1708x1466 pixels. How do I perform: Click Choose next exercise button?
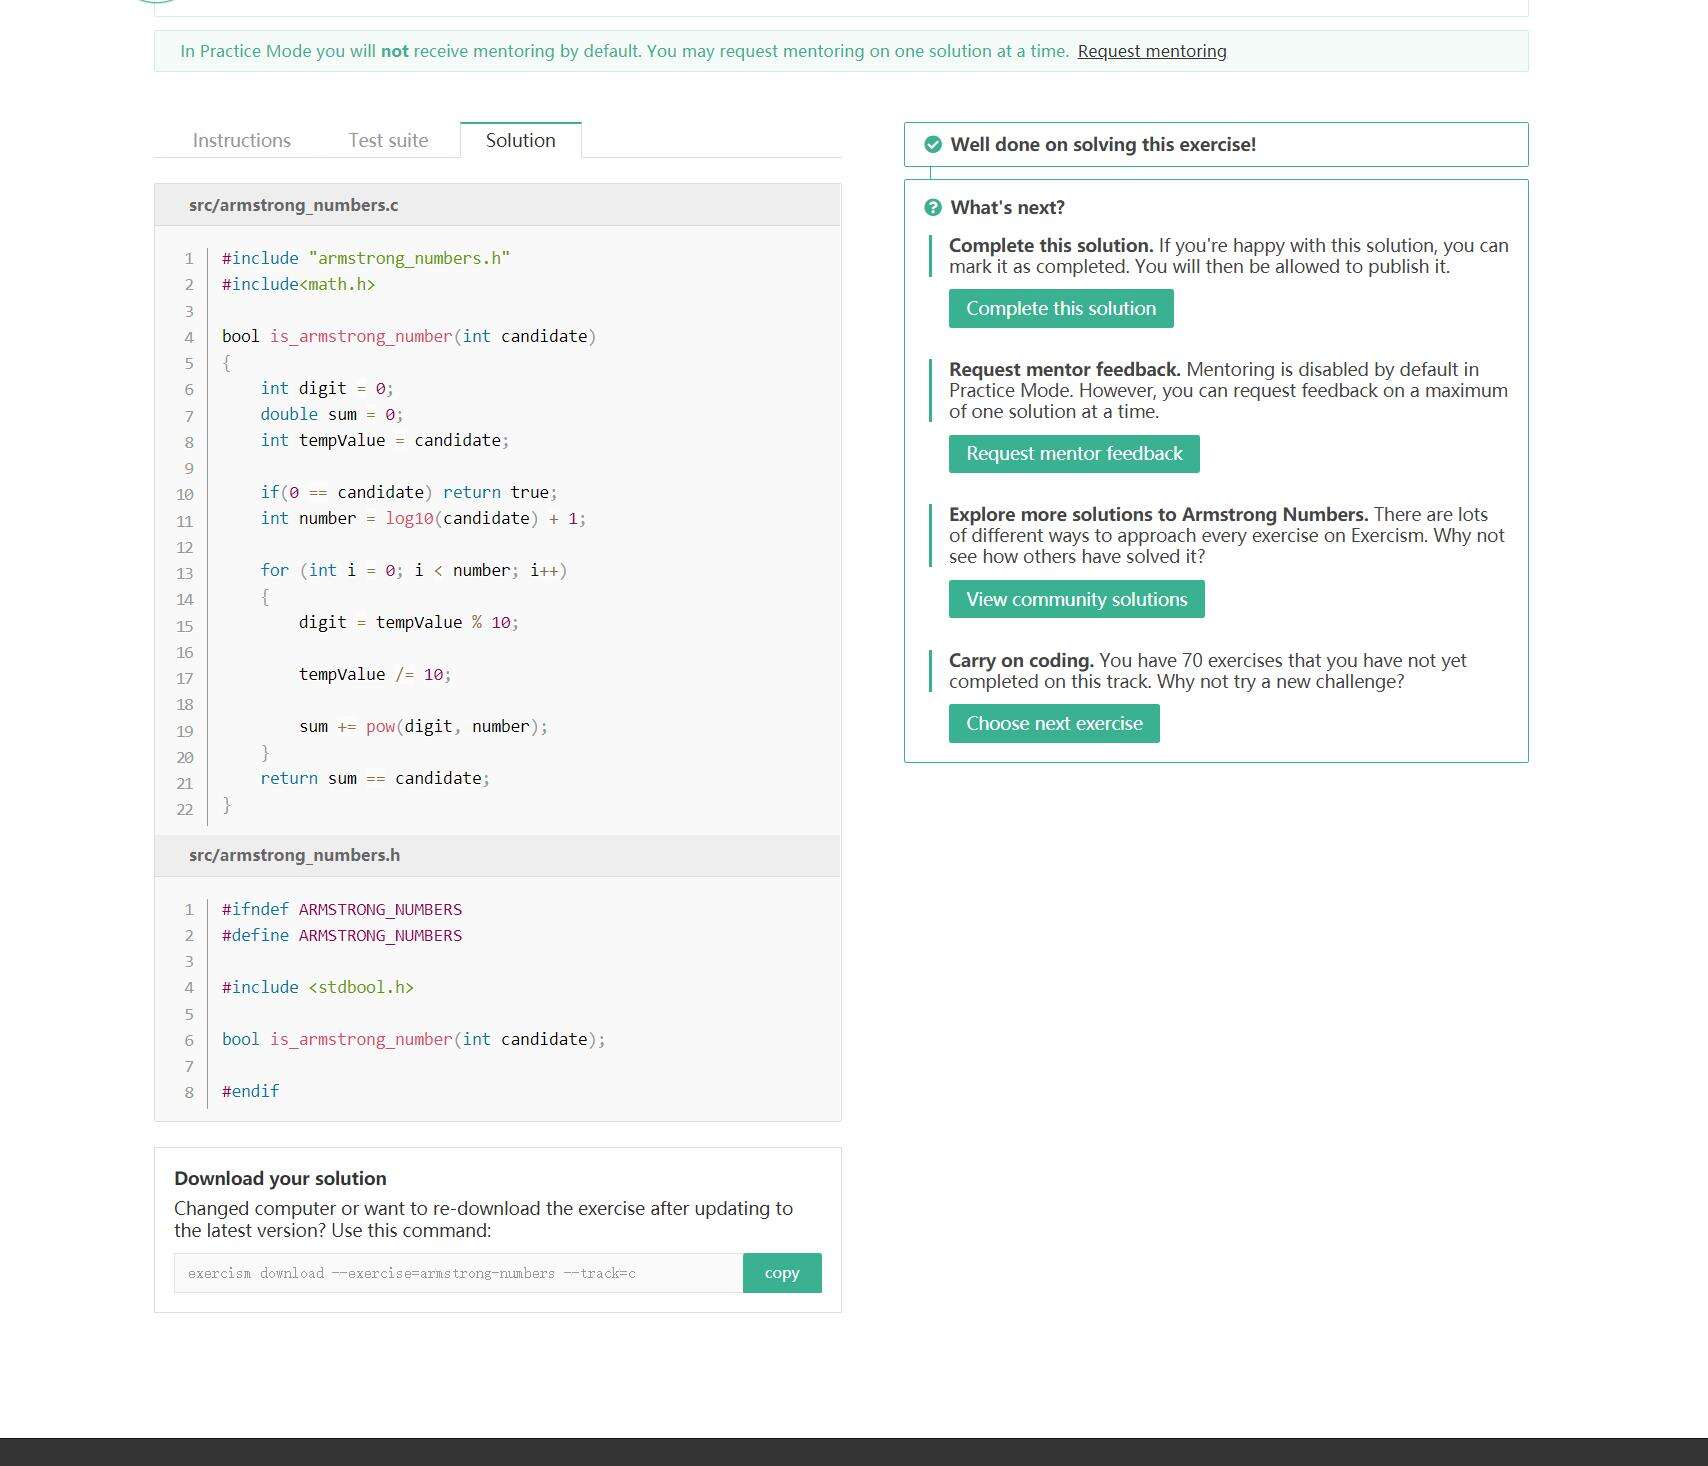pos(1053,724)
